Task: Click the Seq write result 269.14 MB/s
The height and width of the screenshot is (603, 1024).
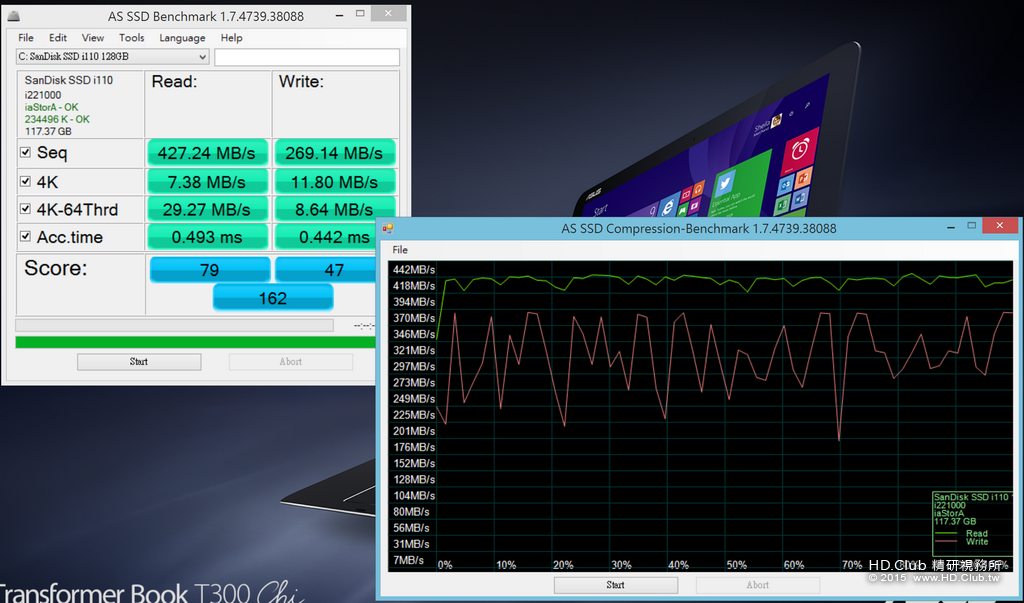Action: [x=334, y=153]
